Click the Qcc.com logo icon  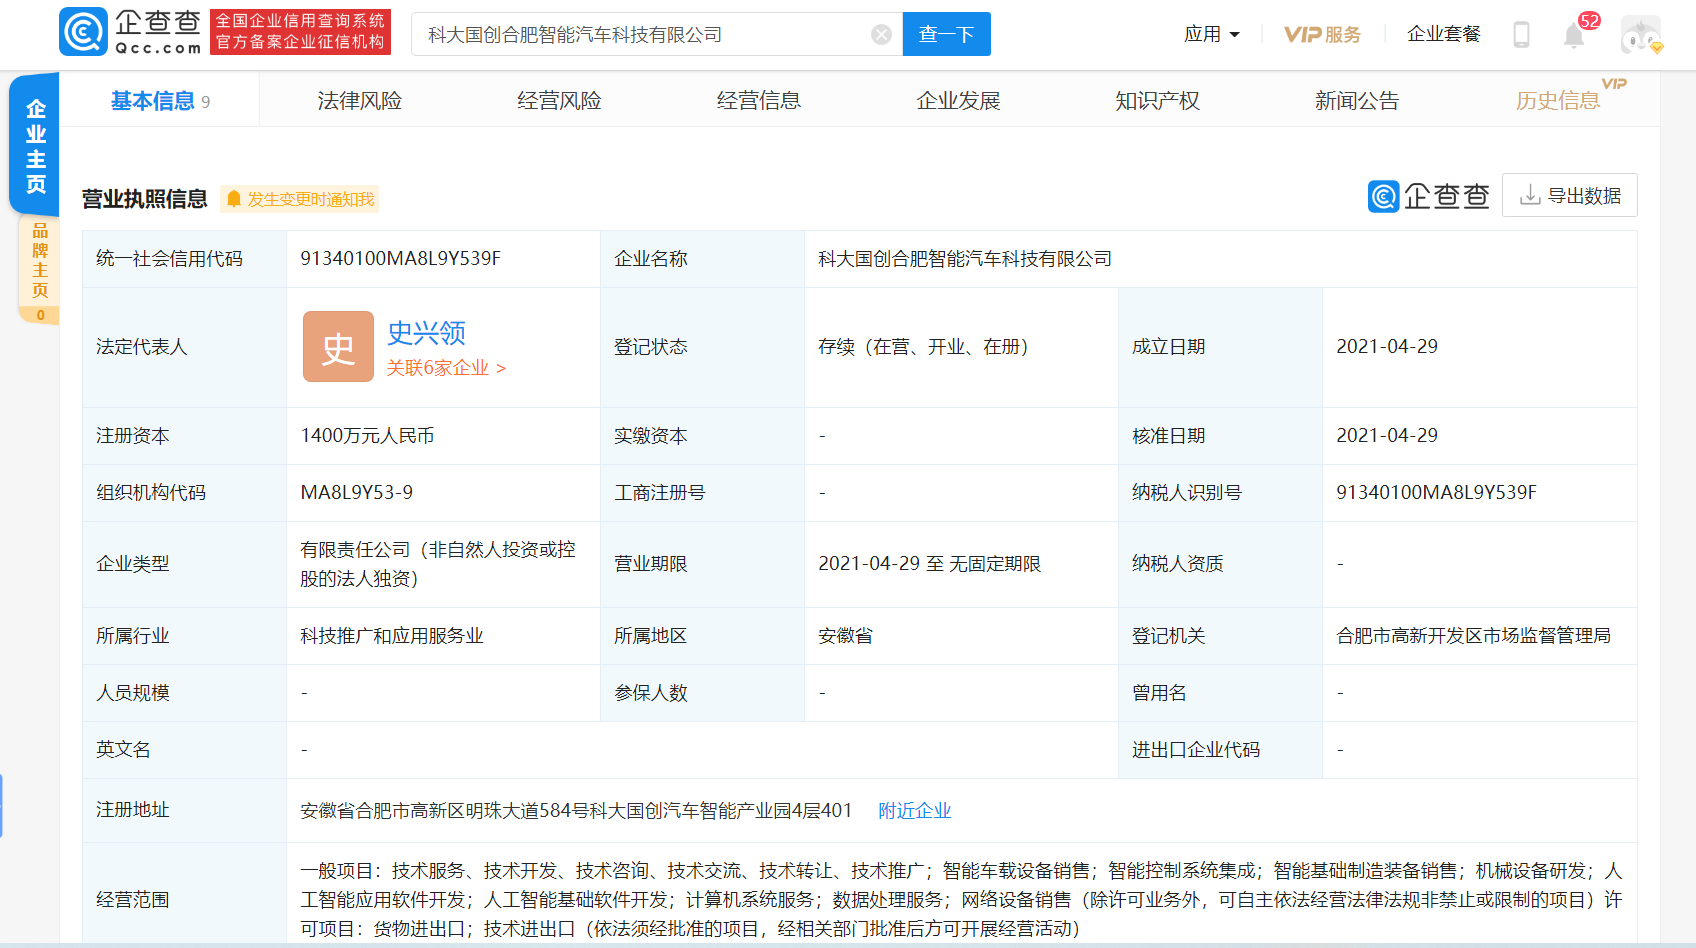[x=84, y=32]
